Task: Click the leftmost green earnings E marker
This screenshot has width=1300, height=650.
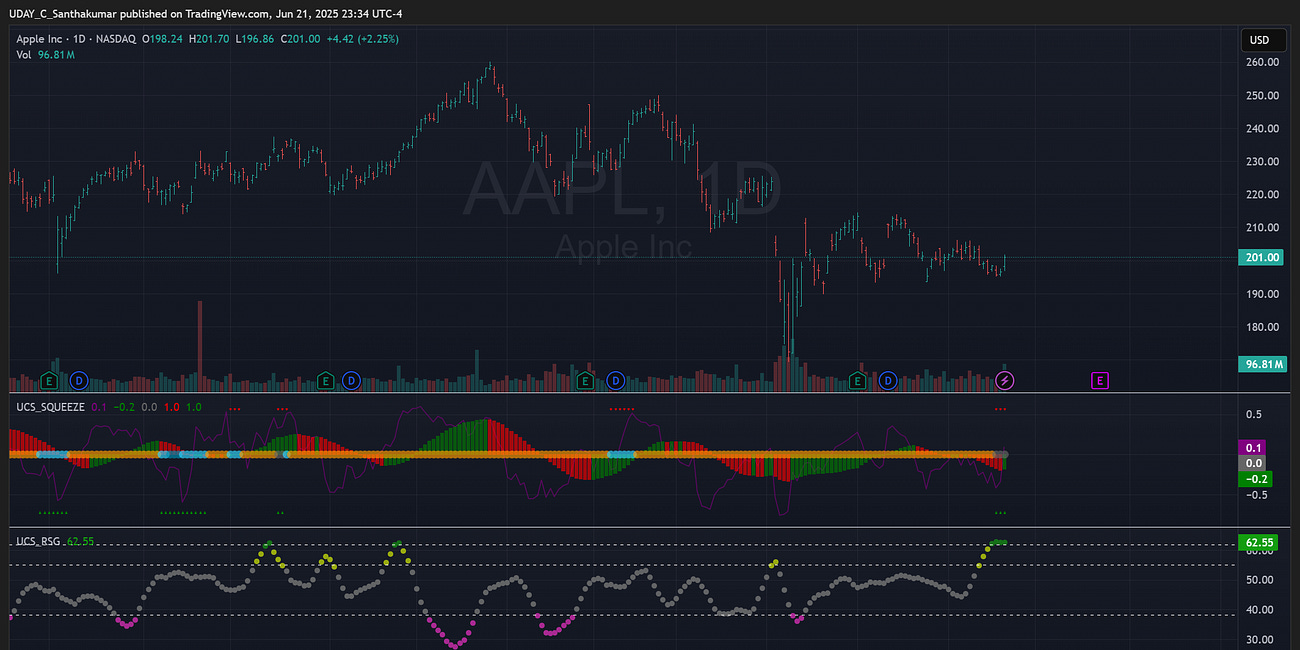Action: (x=49, y=380)
